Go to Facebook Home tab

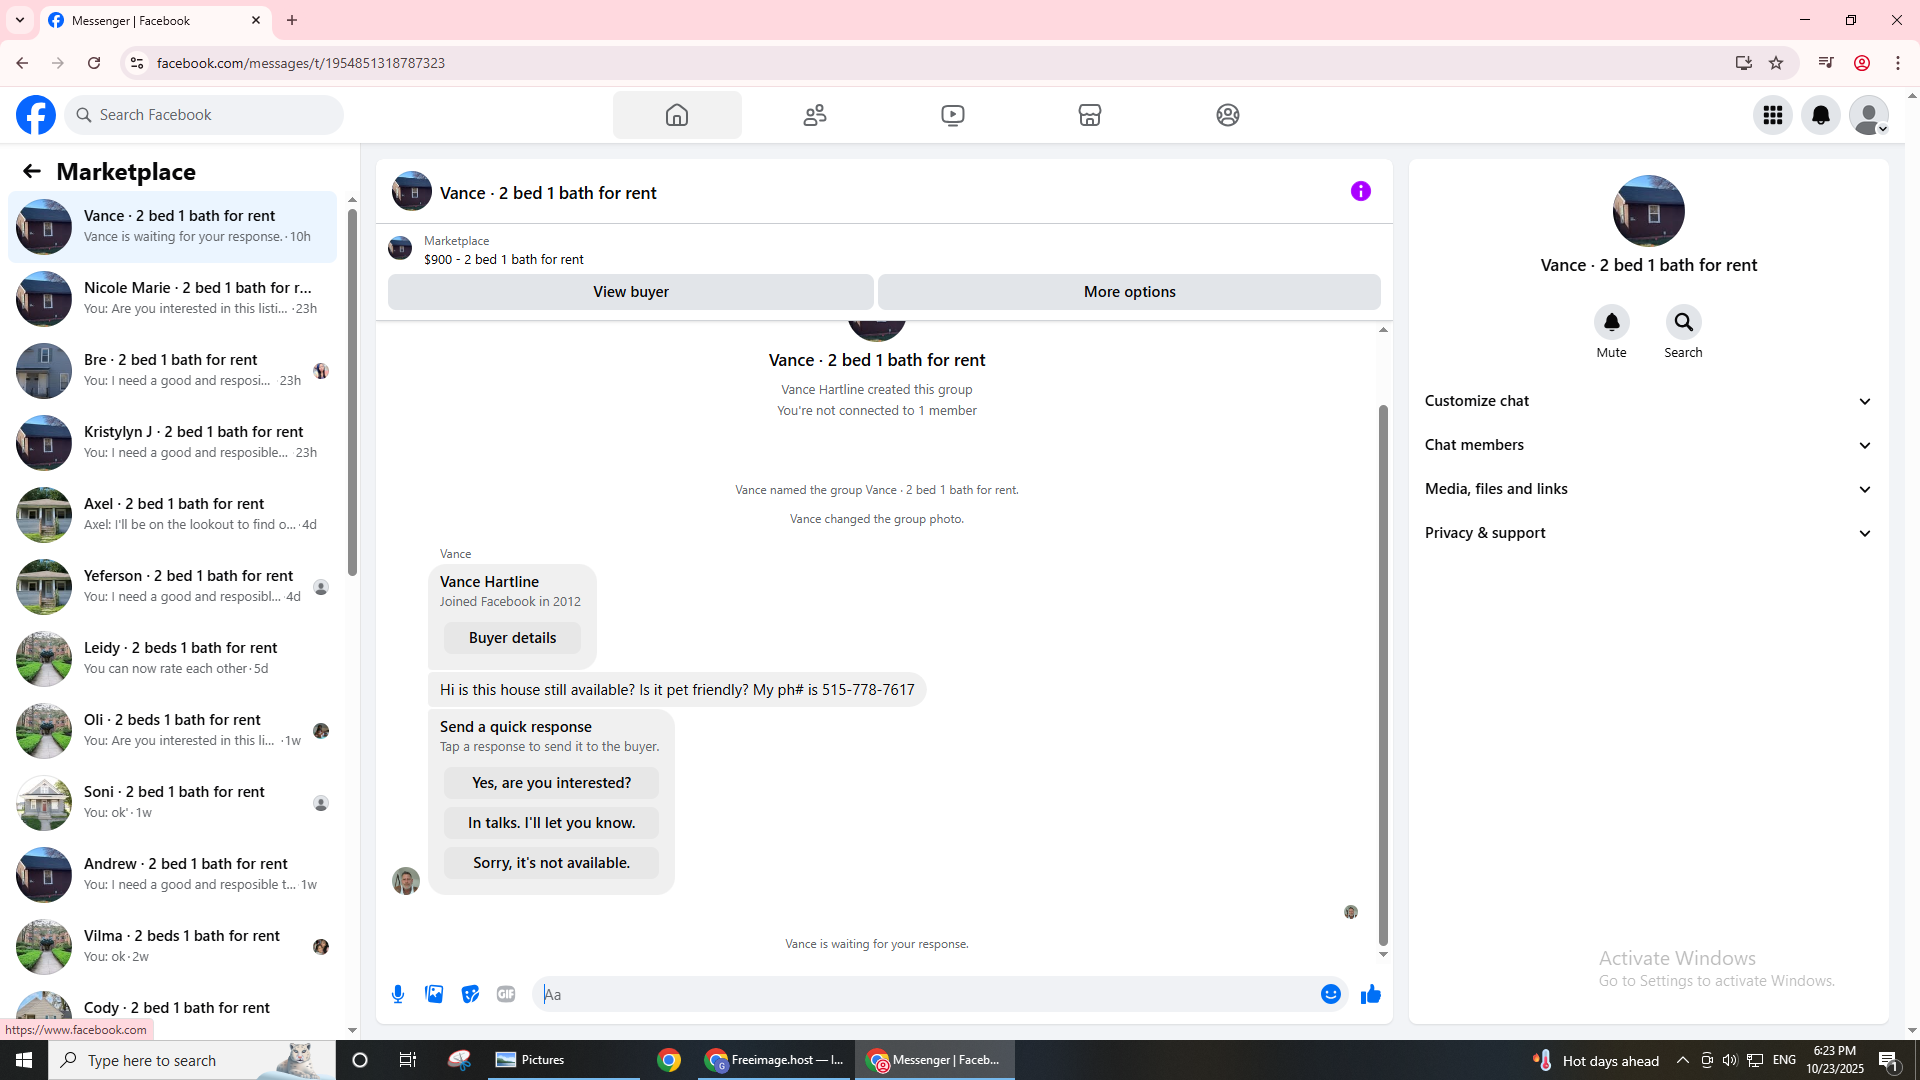coord(677,115)
